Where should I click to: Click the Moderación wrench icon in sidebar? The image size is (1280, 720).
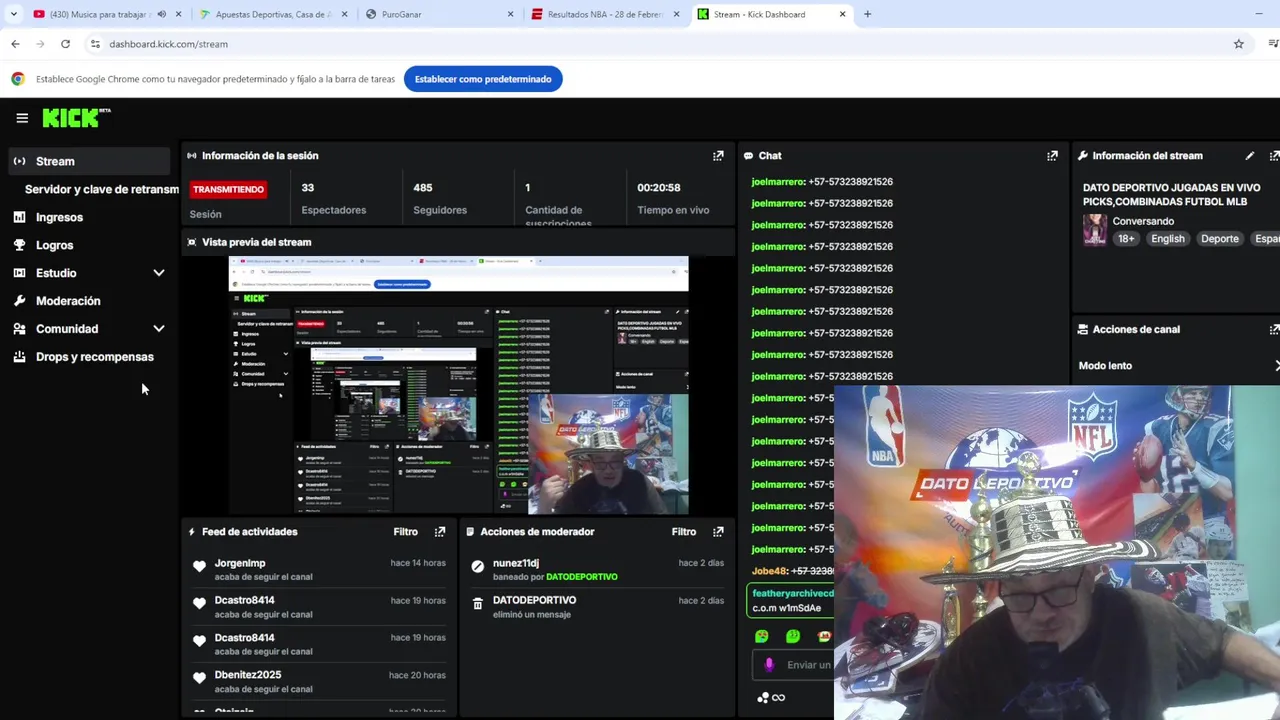[19, 301]
